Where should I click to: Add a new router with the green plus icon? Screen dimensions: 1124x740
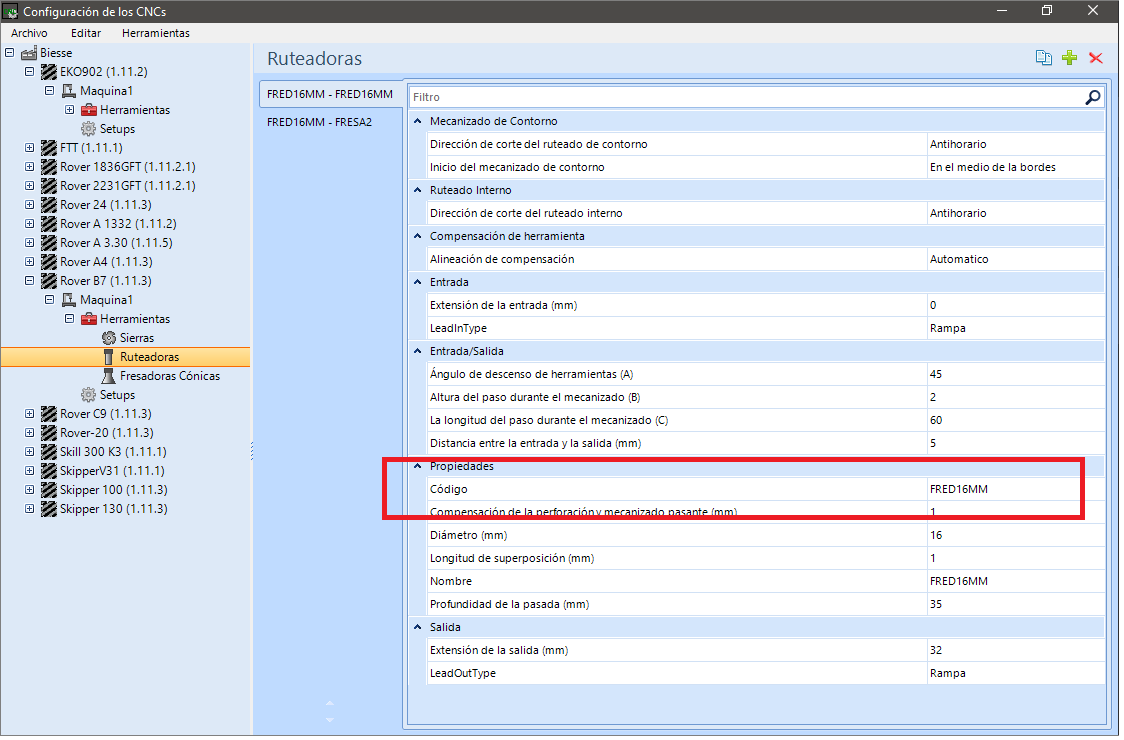(1070, 58)
